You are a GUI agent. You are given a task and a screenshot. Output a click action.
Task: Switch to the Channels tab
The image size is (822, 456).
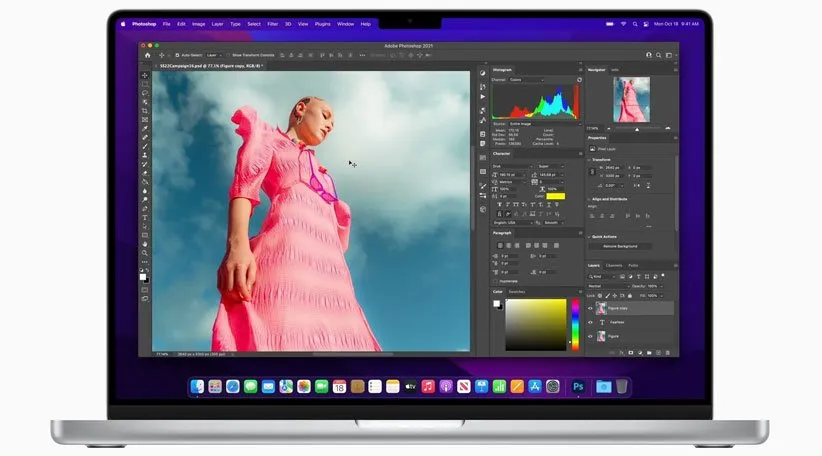click(613, 265)
